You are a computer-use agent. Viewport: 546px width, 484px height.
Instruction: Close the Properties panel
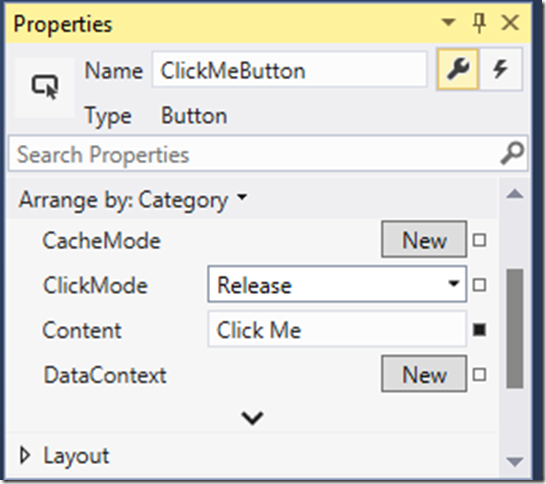pyautogui.click(x=510, y=23)
